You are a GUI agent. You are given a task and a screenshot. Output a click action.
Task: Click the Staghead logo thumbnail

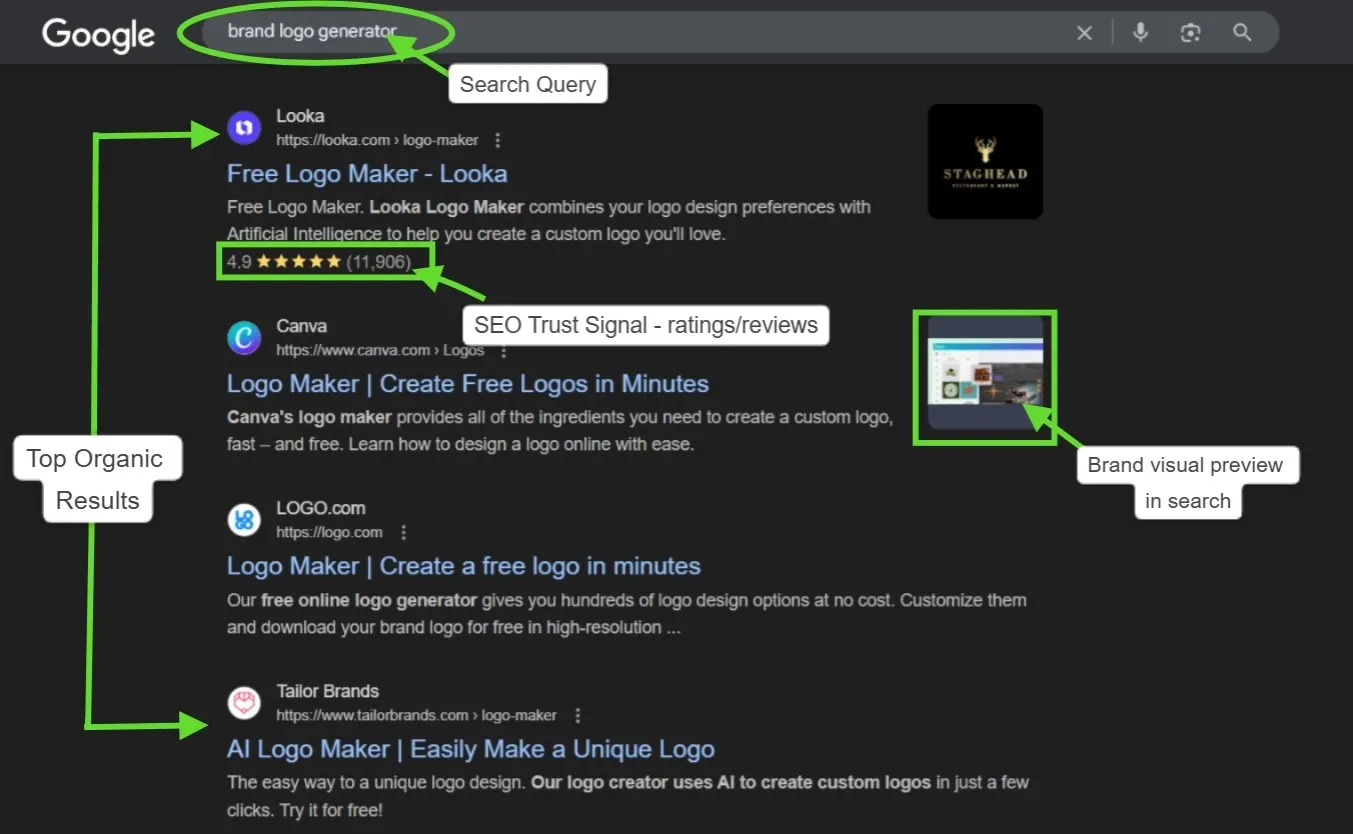pos(985,162)
